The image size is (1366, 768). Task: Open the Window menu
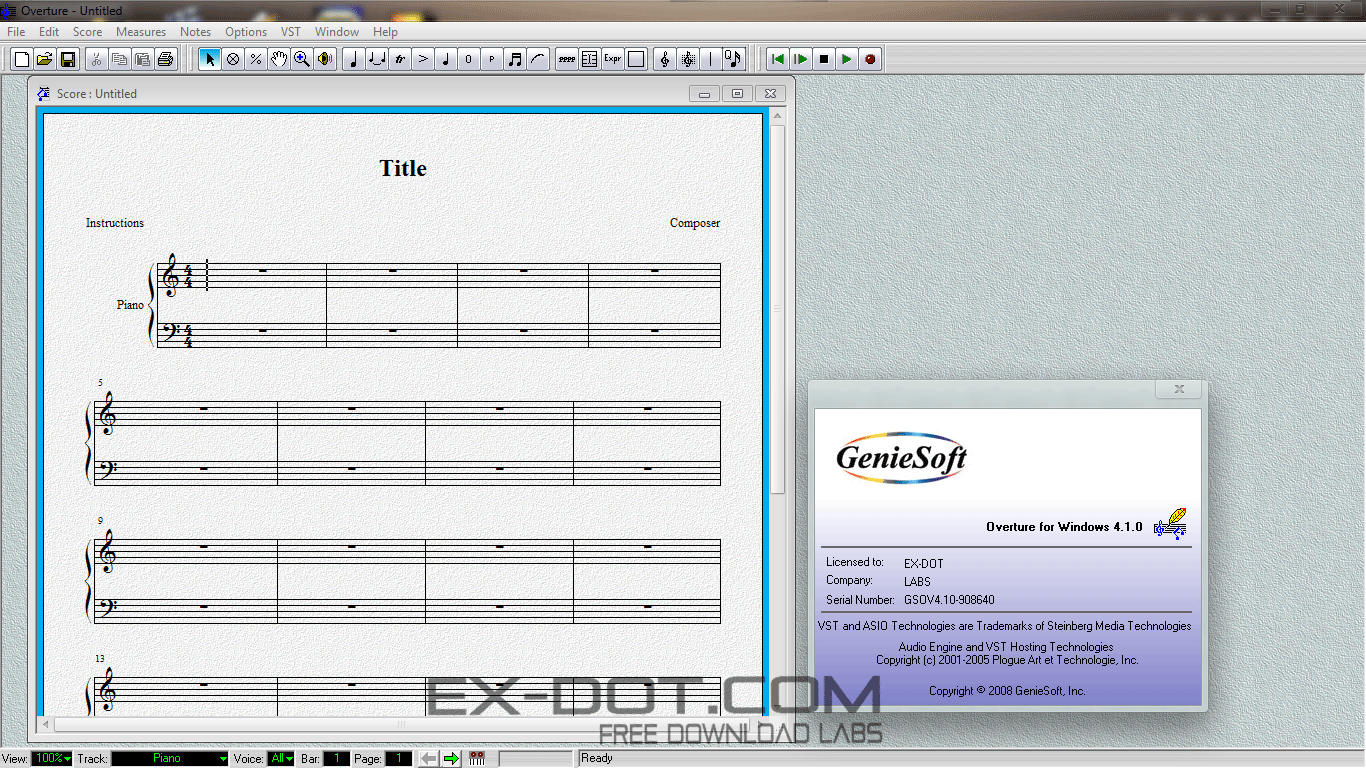[x=337, y=32]
